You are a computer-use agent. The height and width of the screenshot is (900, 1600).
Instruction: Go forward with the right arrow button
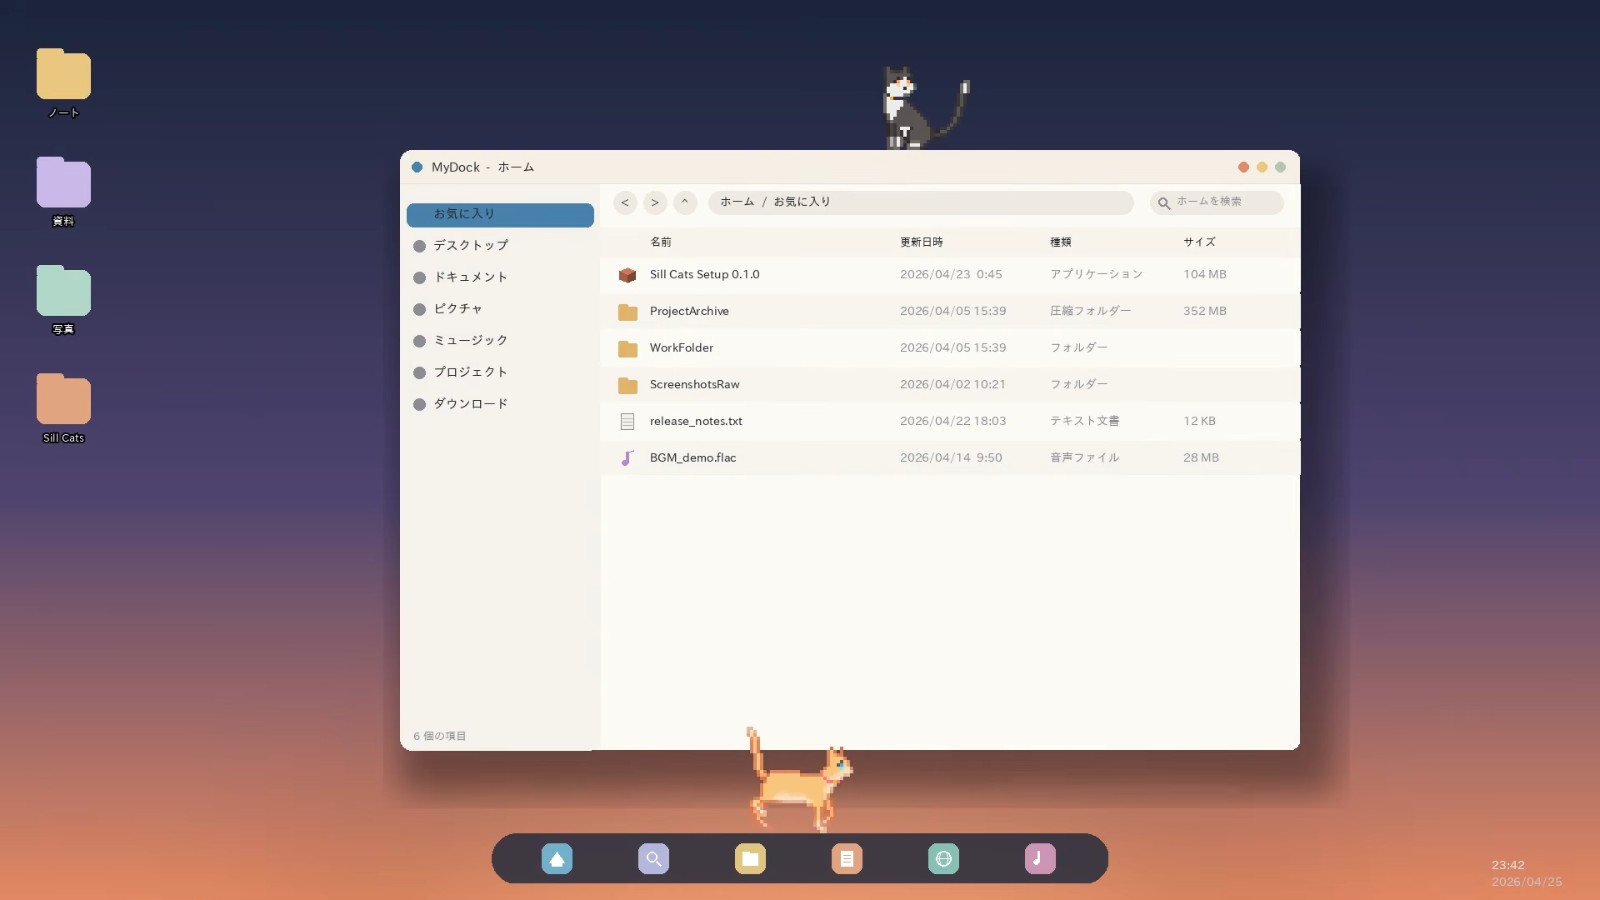(x=655, y=202)
